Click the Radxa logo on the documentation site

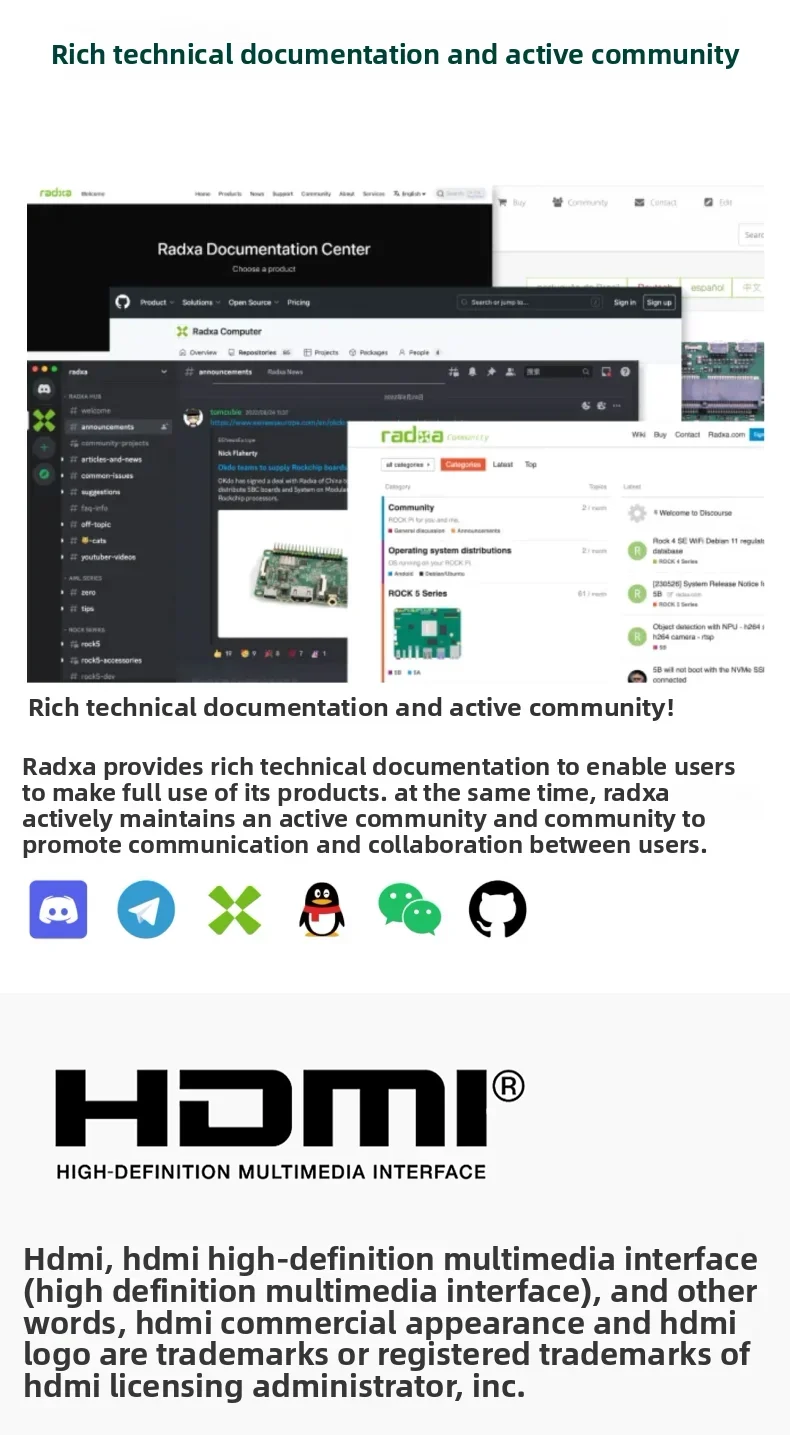click(56, 193)
